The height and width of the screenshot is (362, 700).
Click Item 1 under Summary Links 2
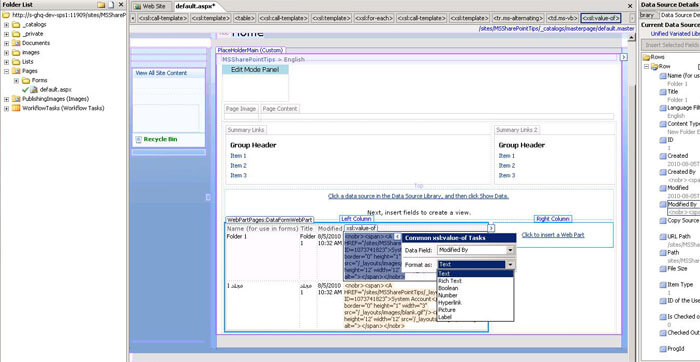click(506, 156)
